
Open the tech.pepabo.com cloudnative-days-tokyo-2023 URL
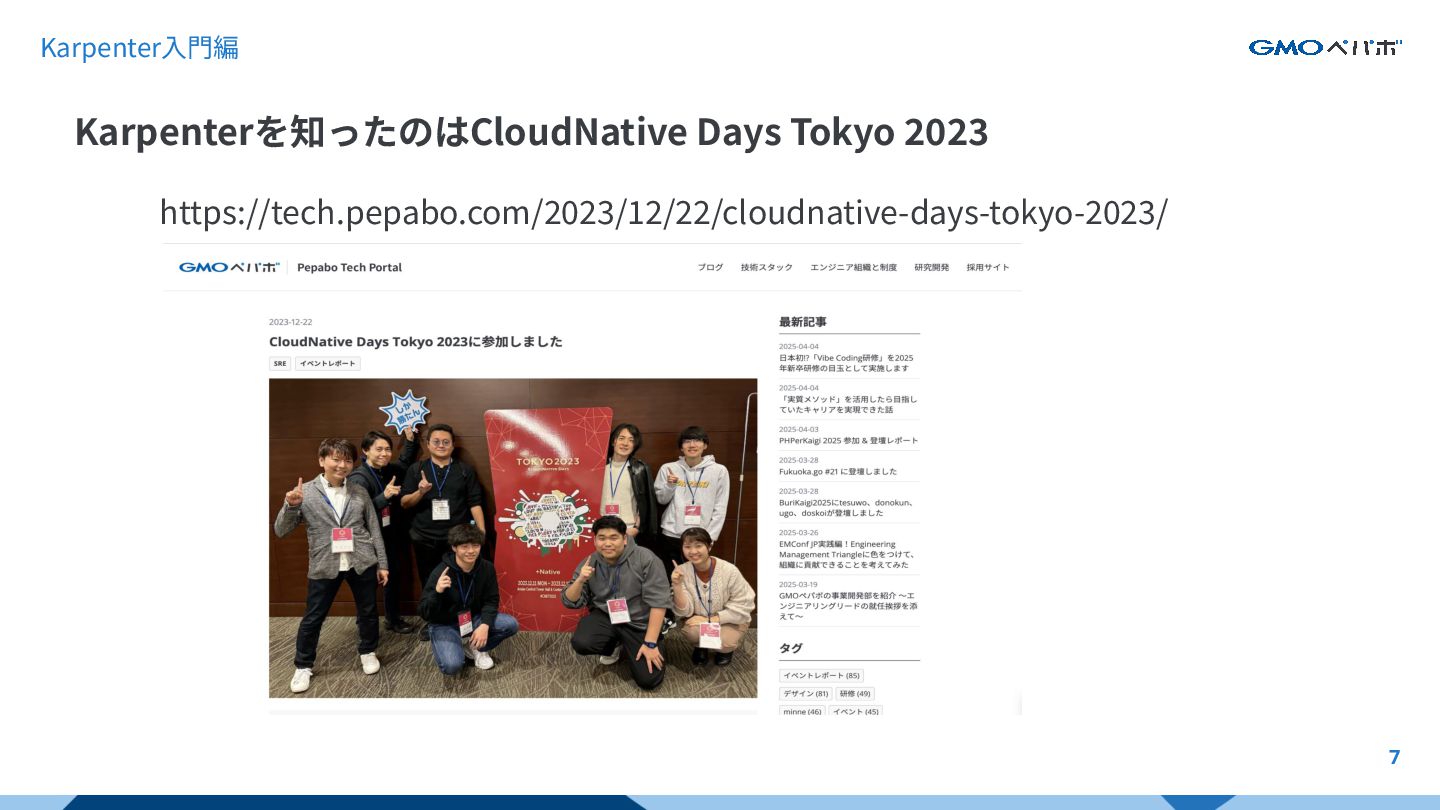[663, 212]
